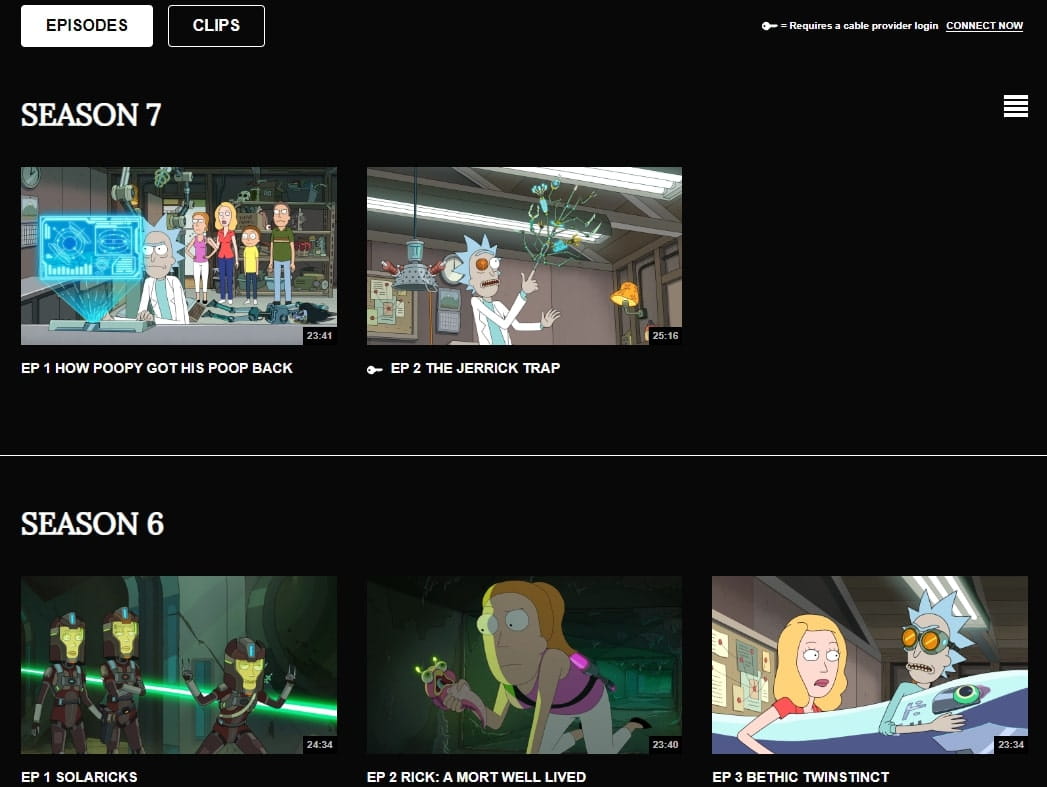Play the Solaricks episode thumbnail
The width and height of the screenshot is (1047, 787).
(x=179, y=664)
